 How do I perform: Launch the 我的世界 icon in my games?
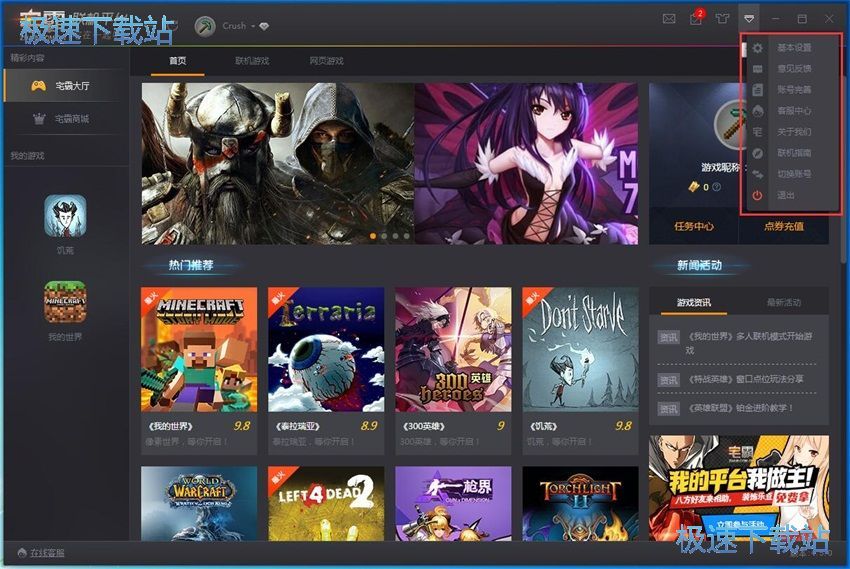(65, 302)
